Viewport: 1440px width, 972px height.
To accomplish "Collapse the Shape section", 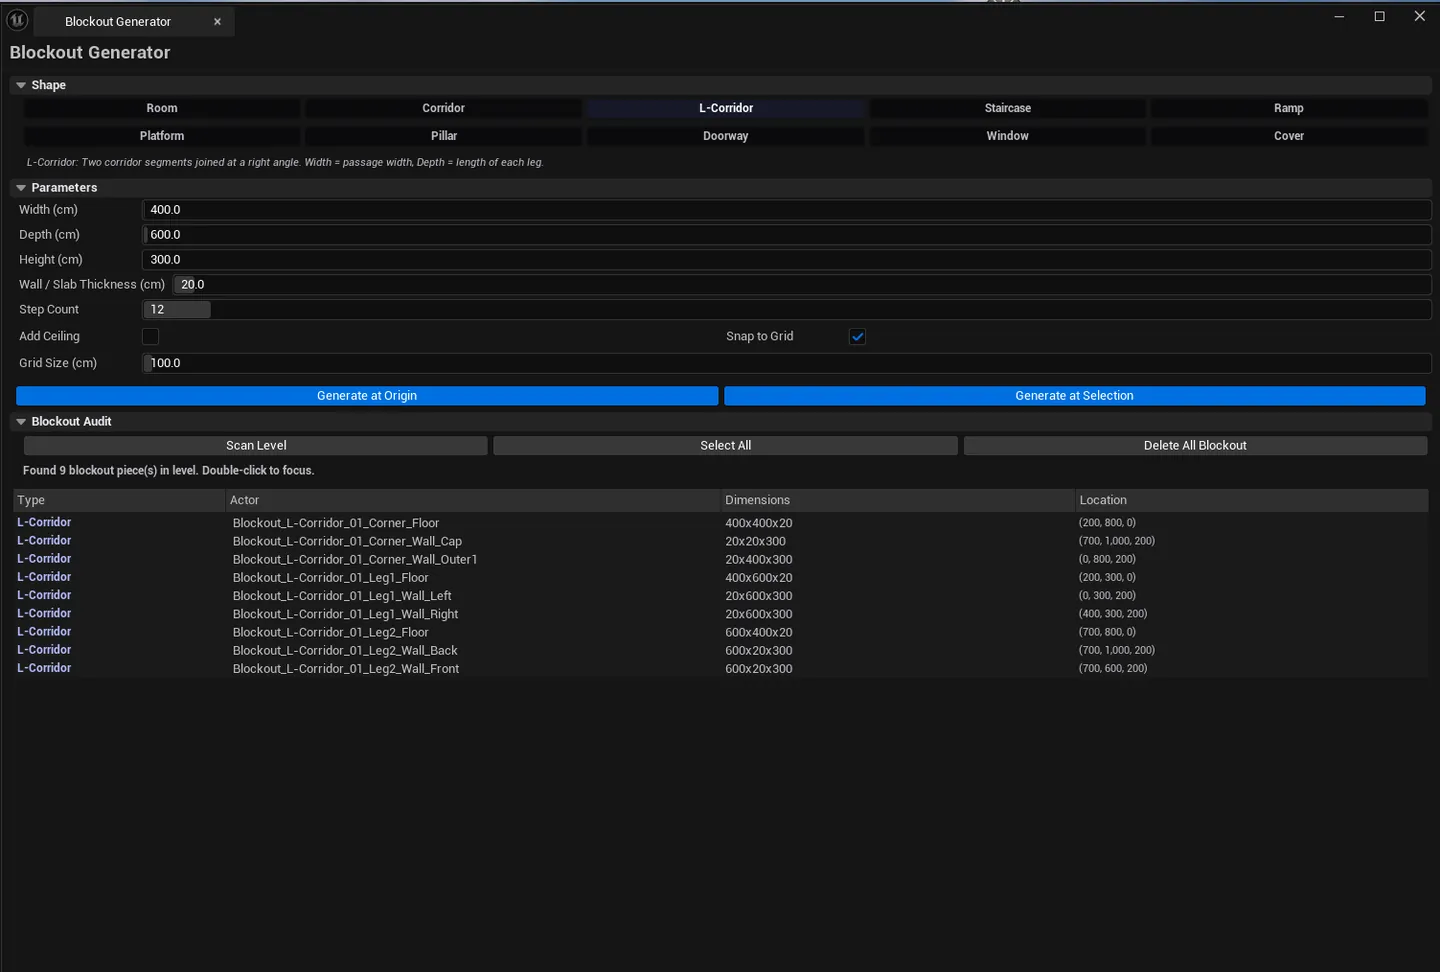I will 21,85.
